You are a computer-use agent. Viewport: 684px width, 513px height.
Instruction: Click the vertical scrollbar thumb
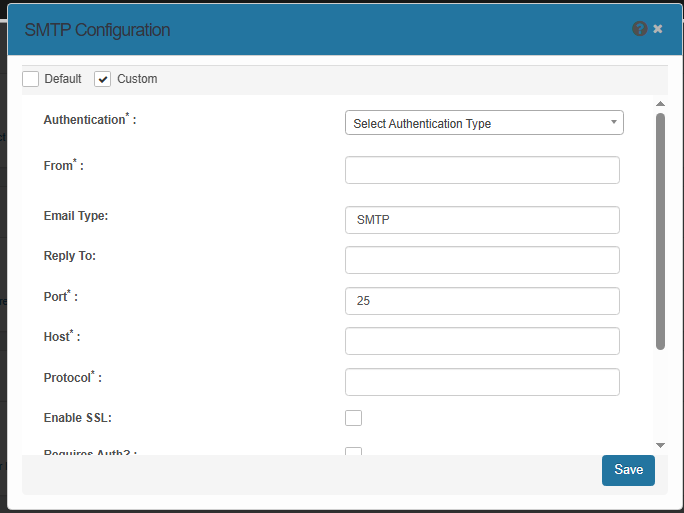[x=660, y=230]
